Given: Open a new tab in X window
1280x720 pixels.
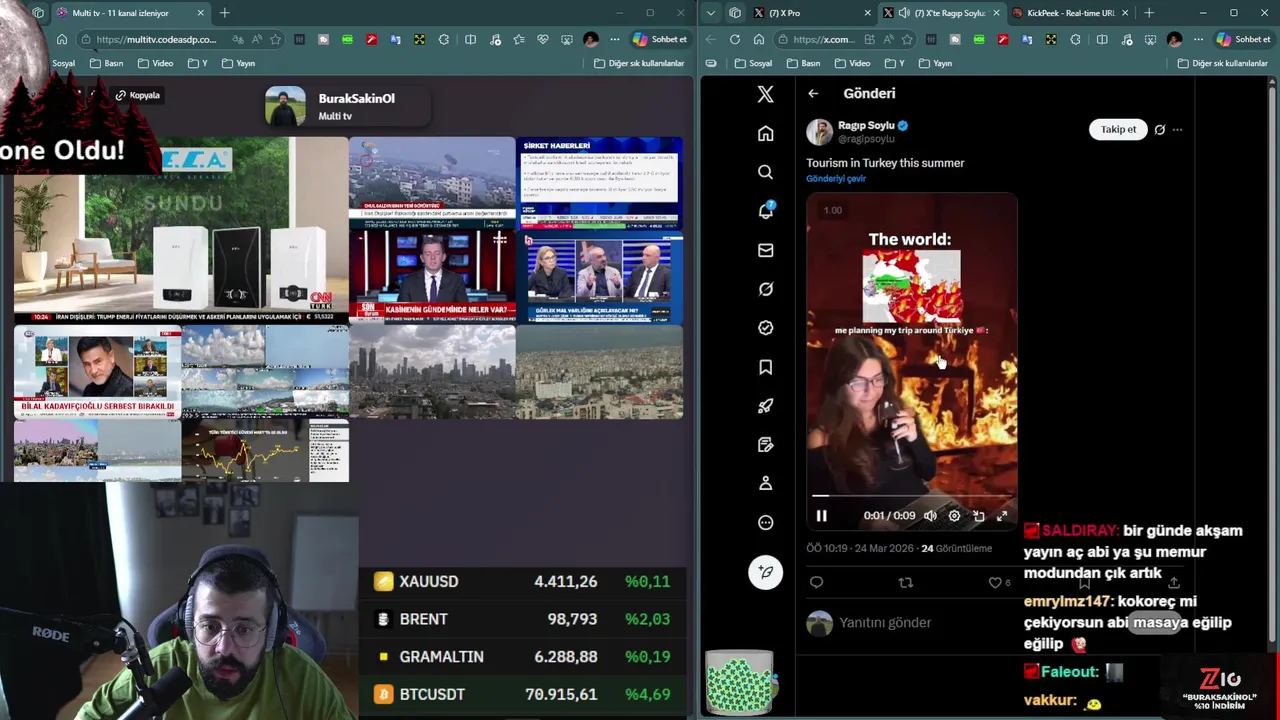Looking at the screenshot, I should [x=1149, y=13].
